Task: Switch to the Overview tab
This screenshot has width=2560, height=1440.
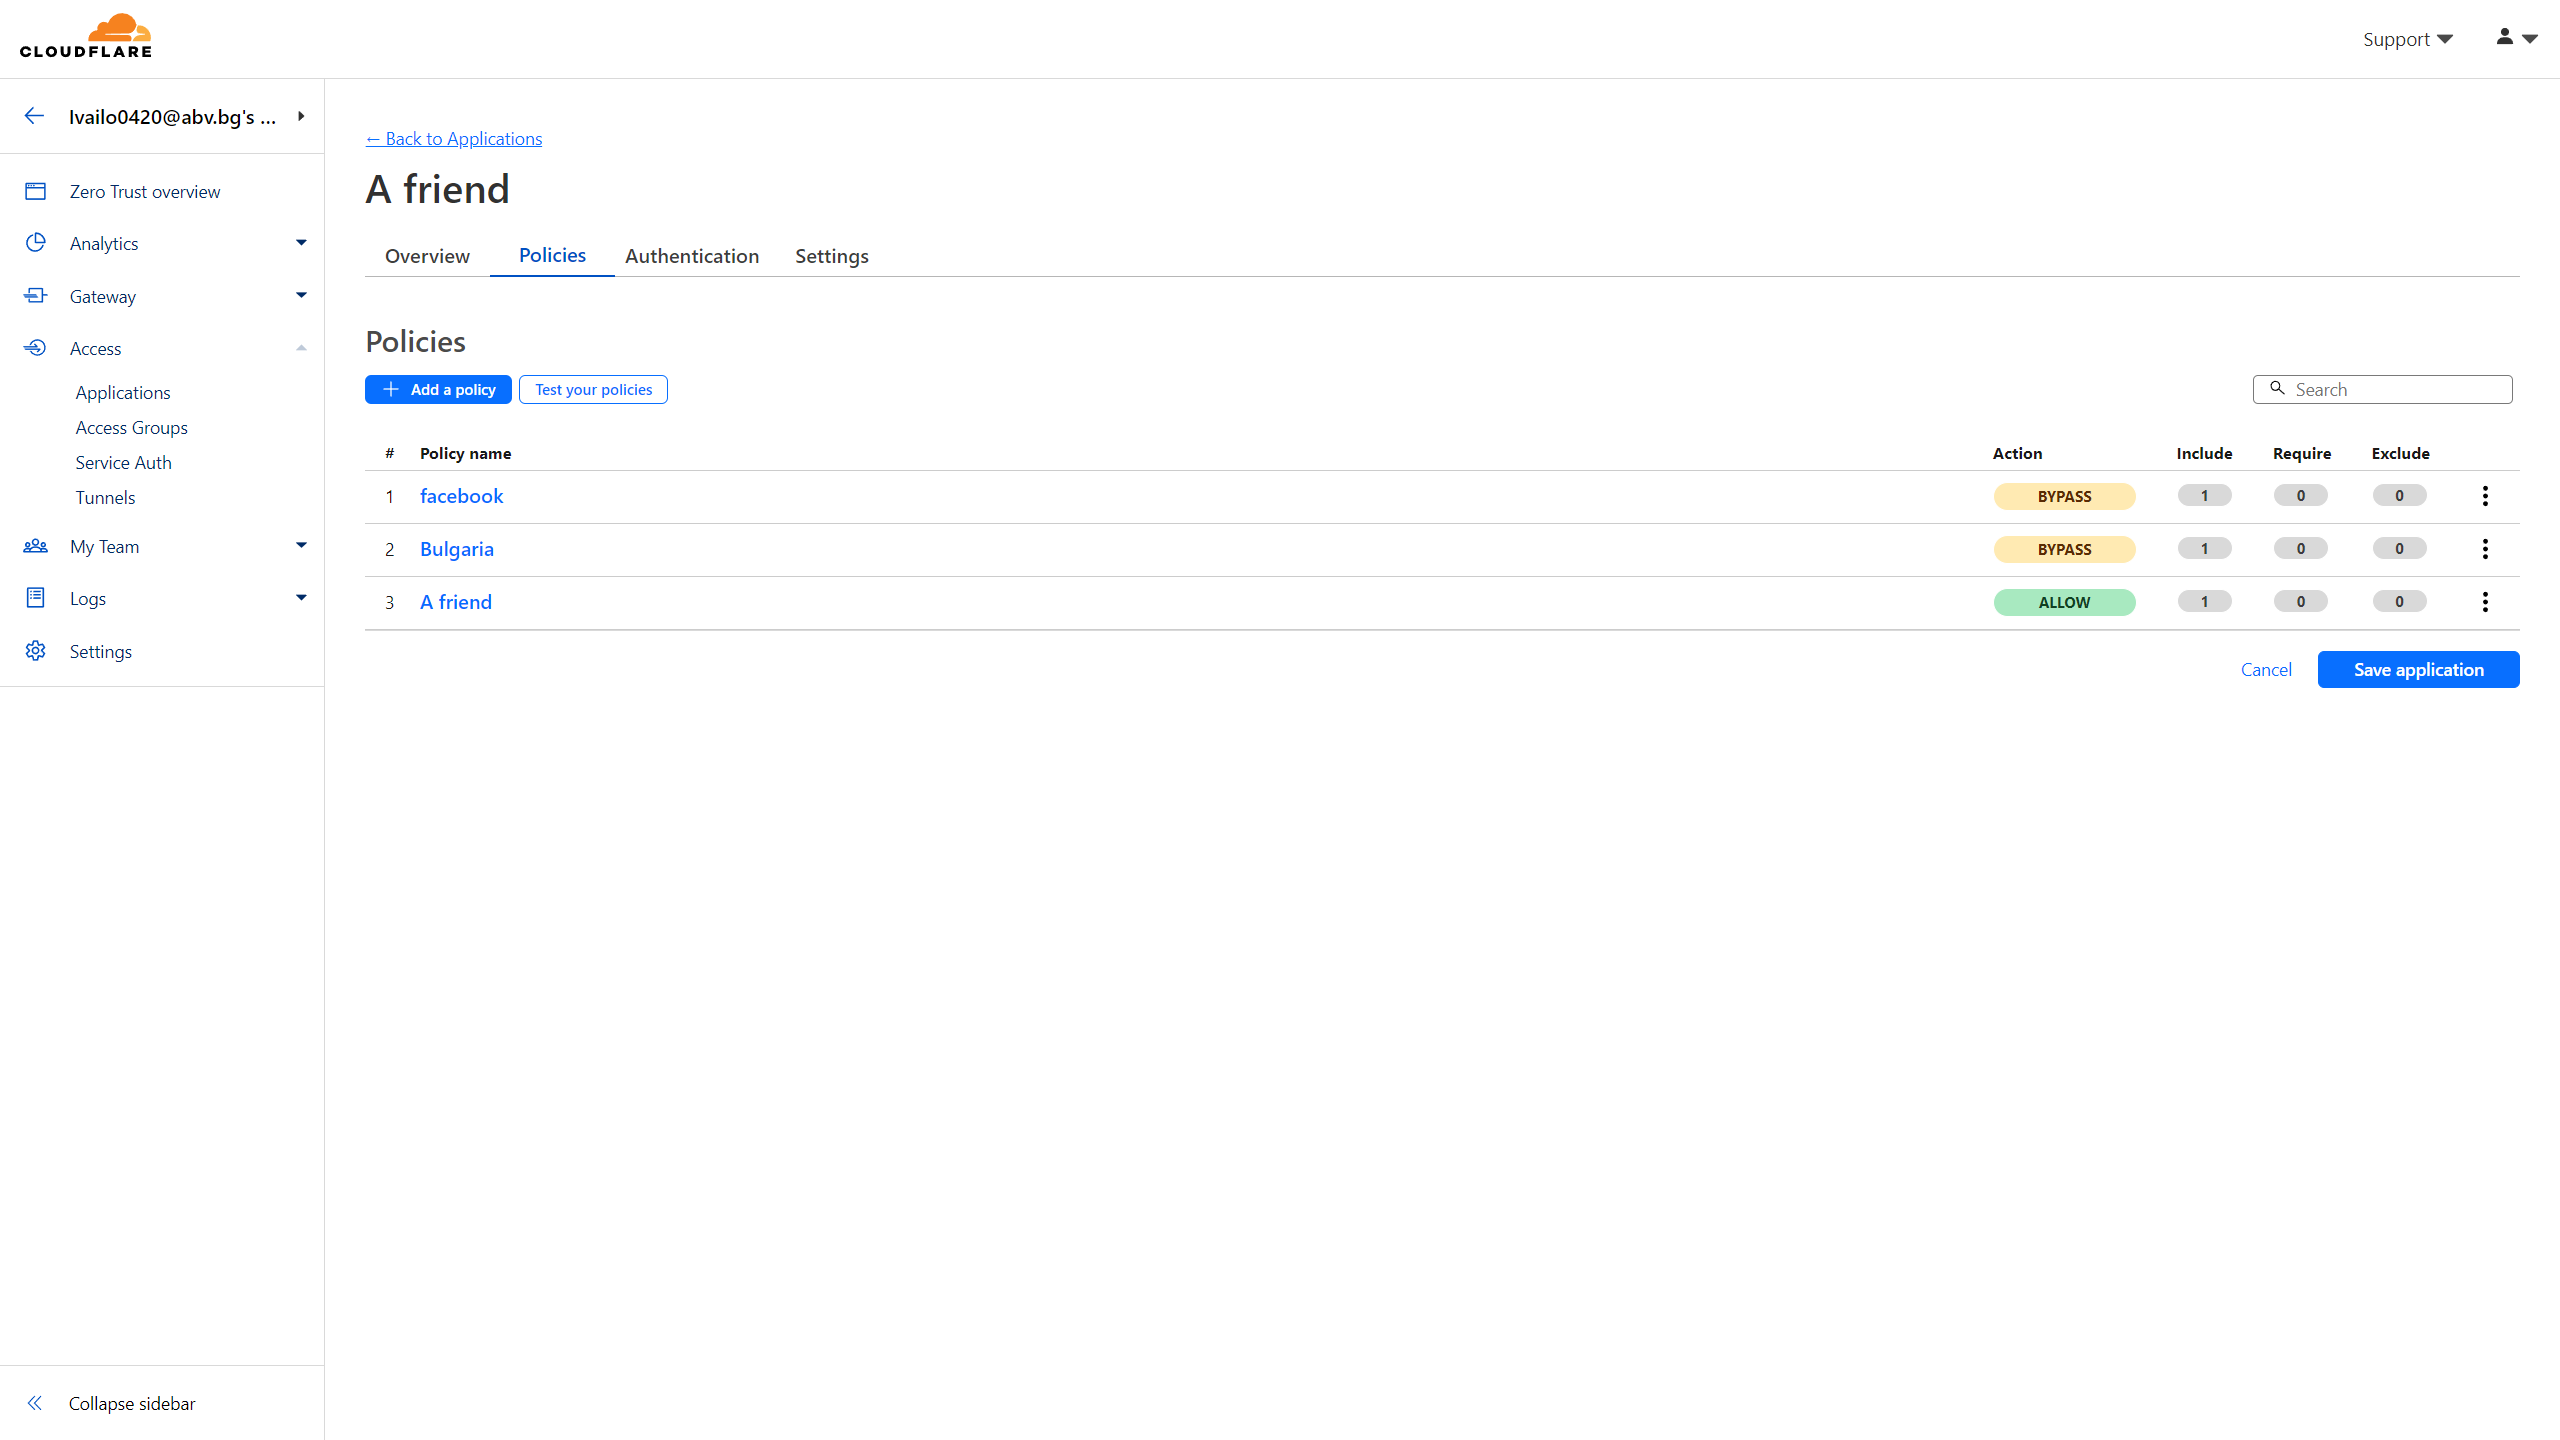Action: point(427,256)
